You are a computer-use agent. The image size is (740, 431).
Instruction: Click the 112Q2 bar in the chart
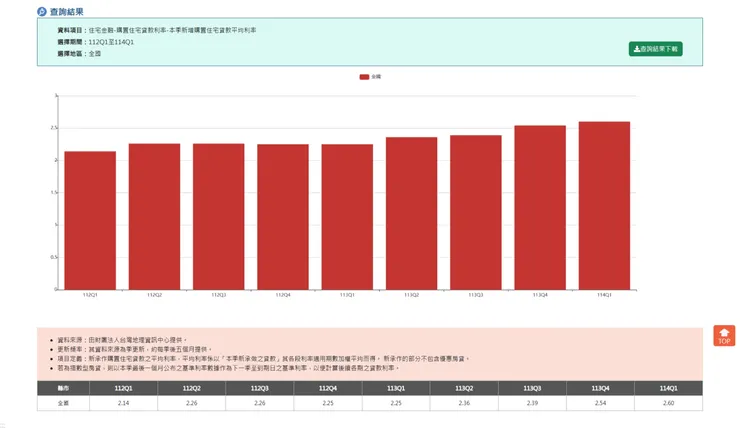154,217
